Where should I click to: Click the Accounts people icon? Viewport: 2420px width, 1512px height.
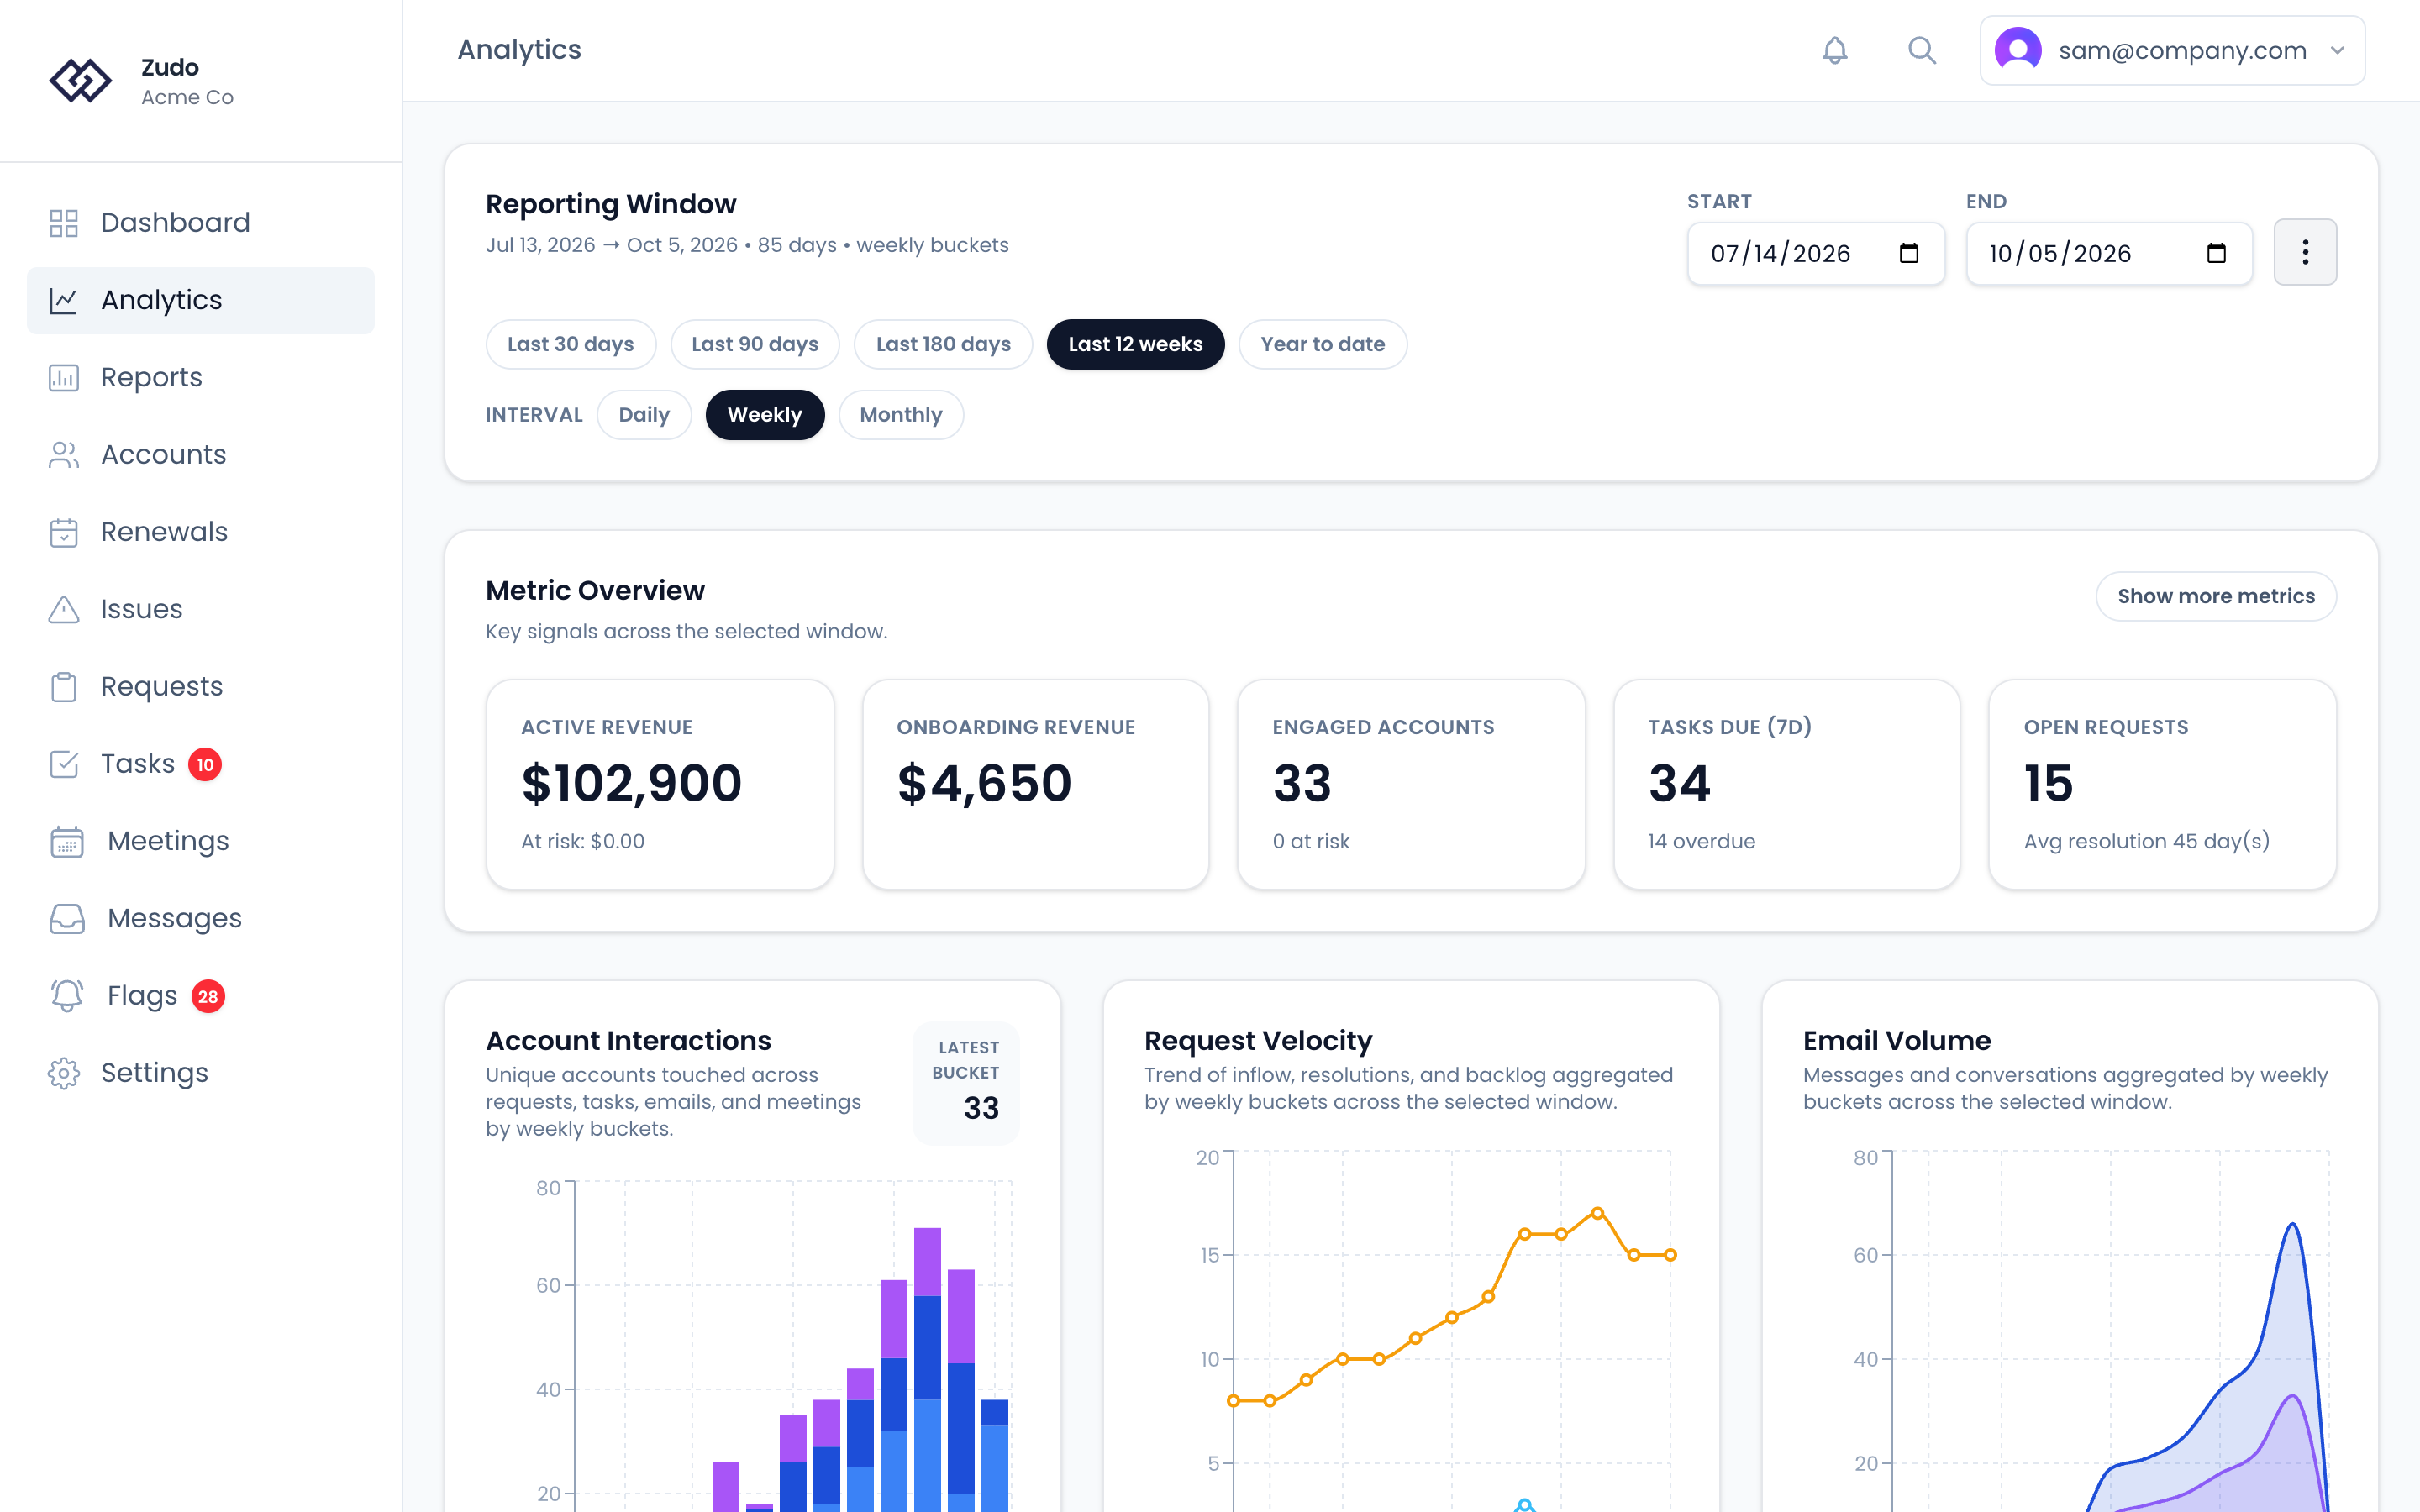click(64, 455)
